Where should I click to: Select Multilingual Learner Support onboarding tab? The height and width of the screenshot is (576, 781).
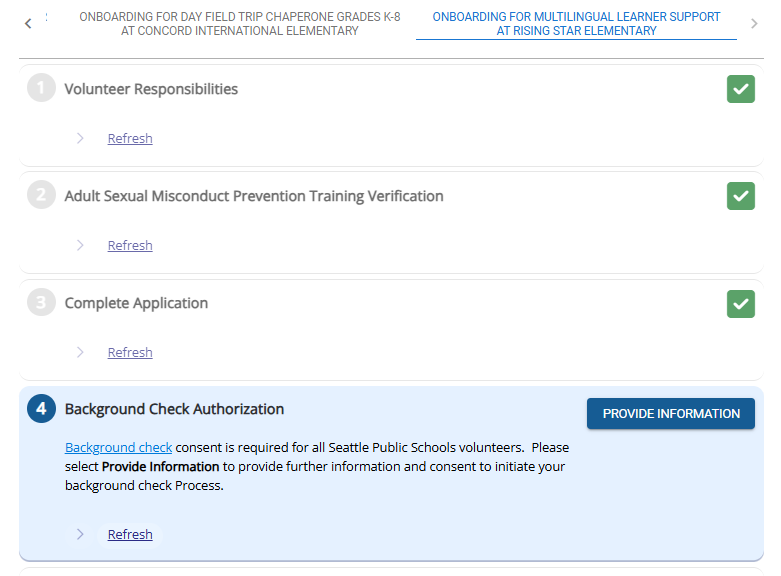click(576, 24)
